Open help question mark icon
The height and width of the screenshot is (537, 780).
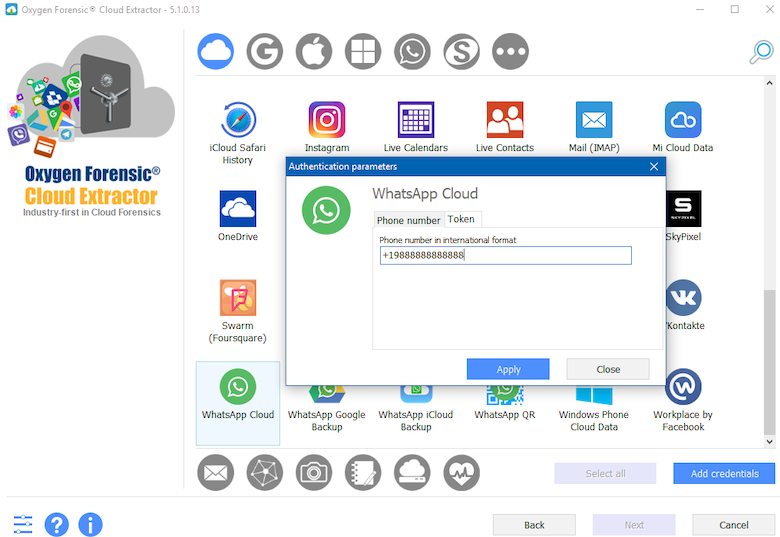pyautogui.click(x=57, y=525)
